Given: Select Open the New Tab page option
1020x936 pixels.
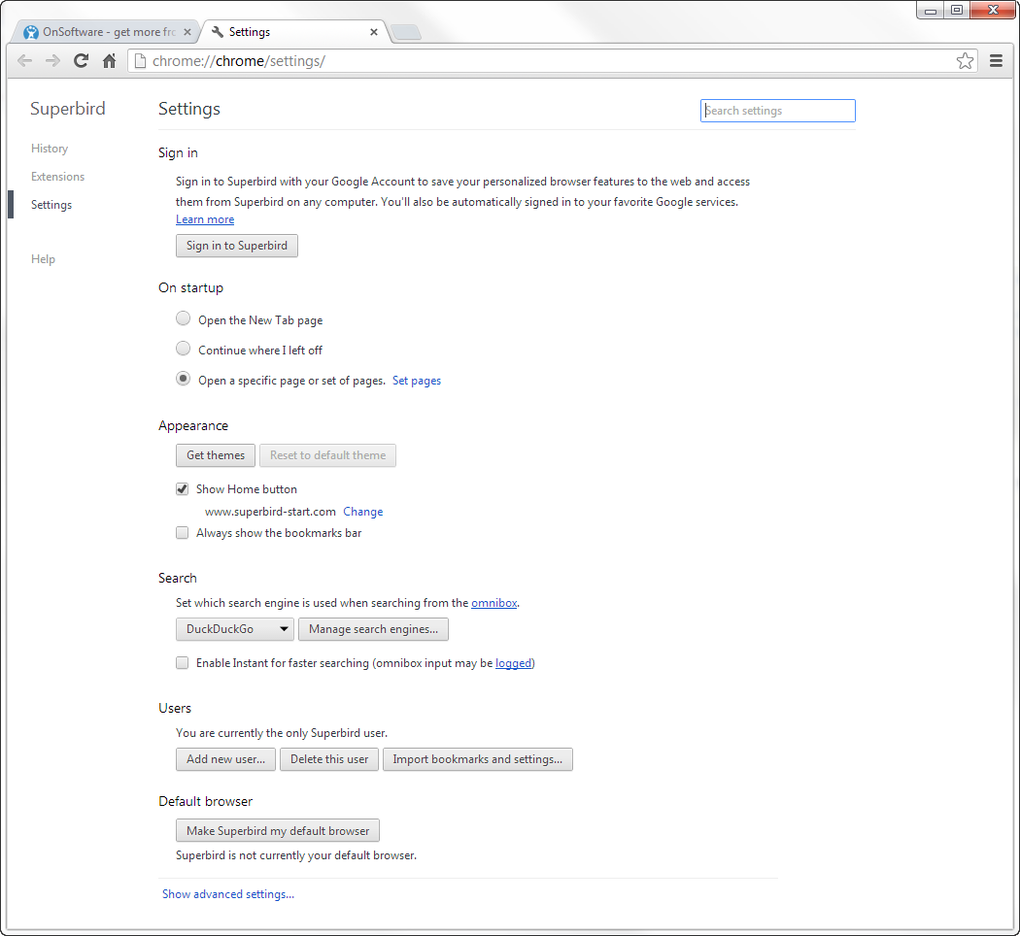Looking at the screenshot, I should pos(183,319).
